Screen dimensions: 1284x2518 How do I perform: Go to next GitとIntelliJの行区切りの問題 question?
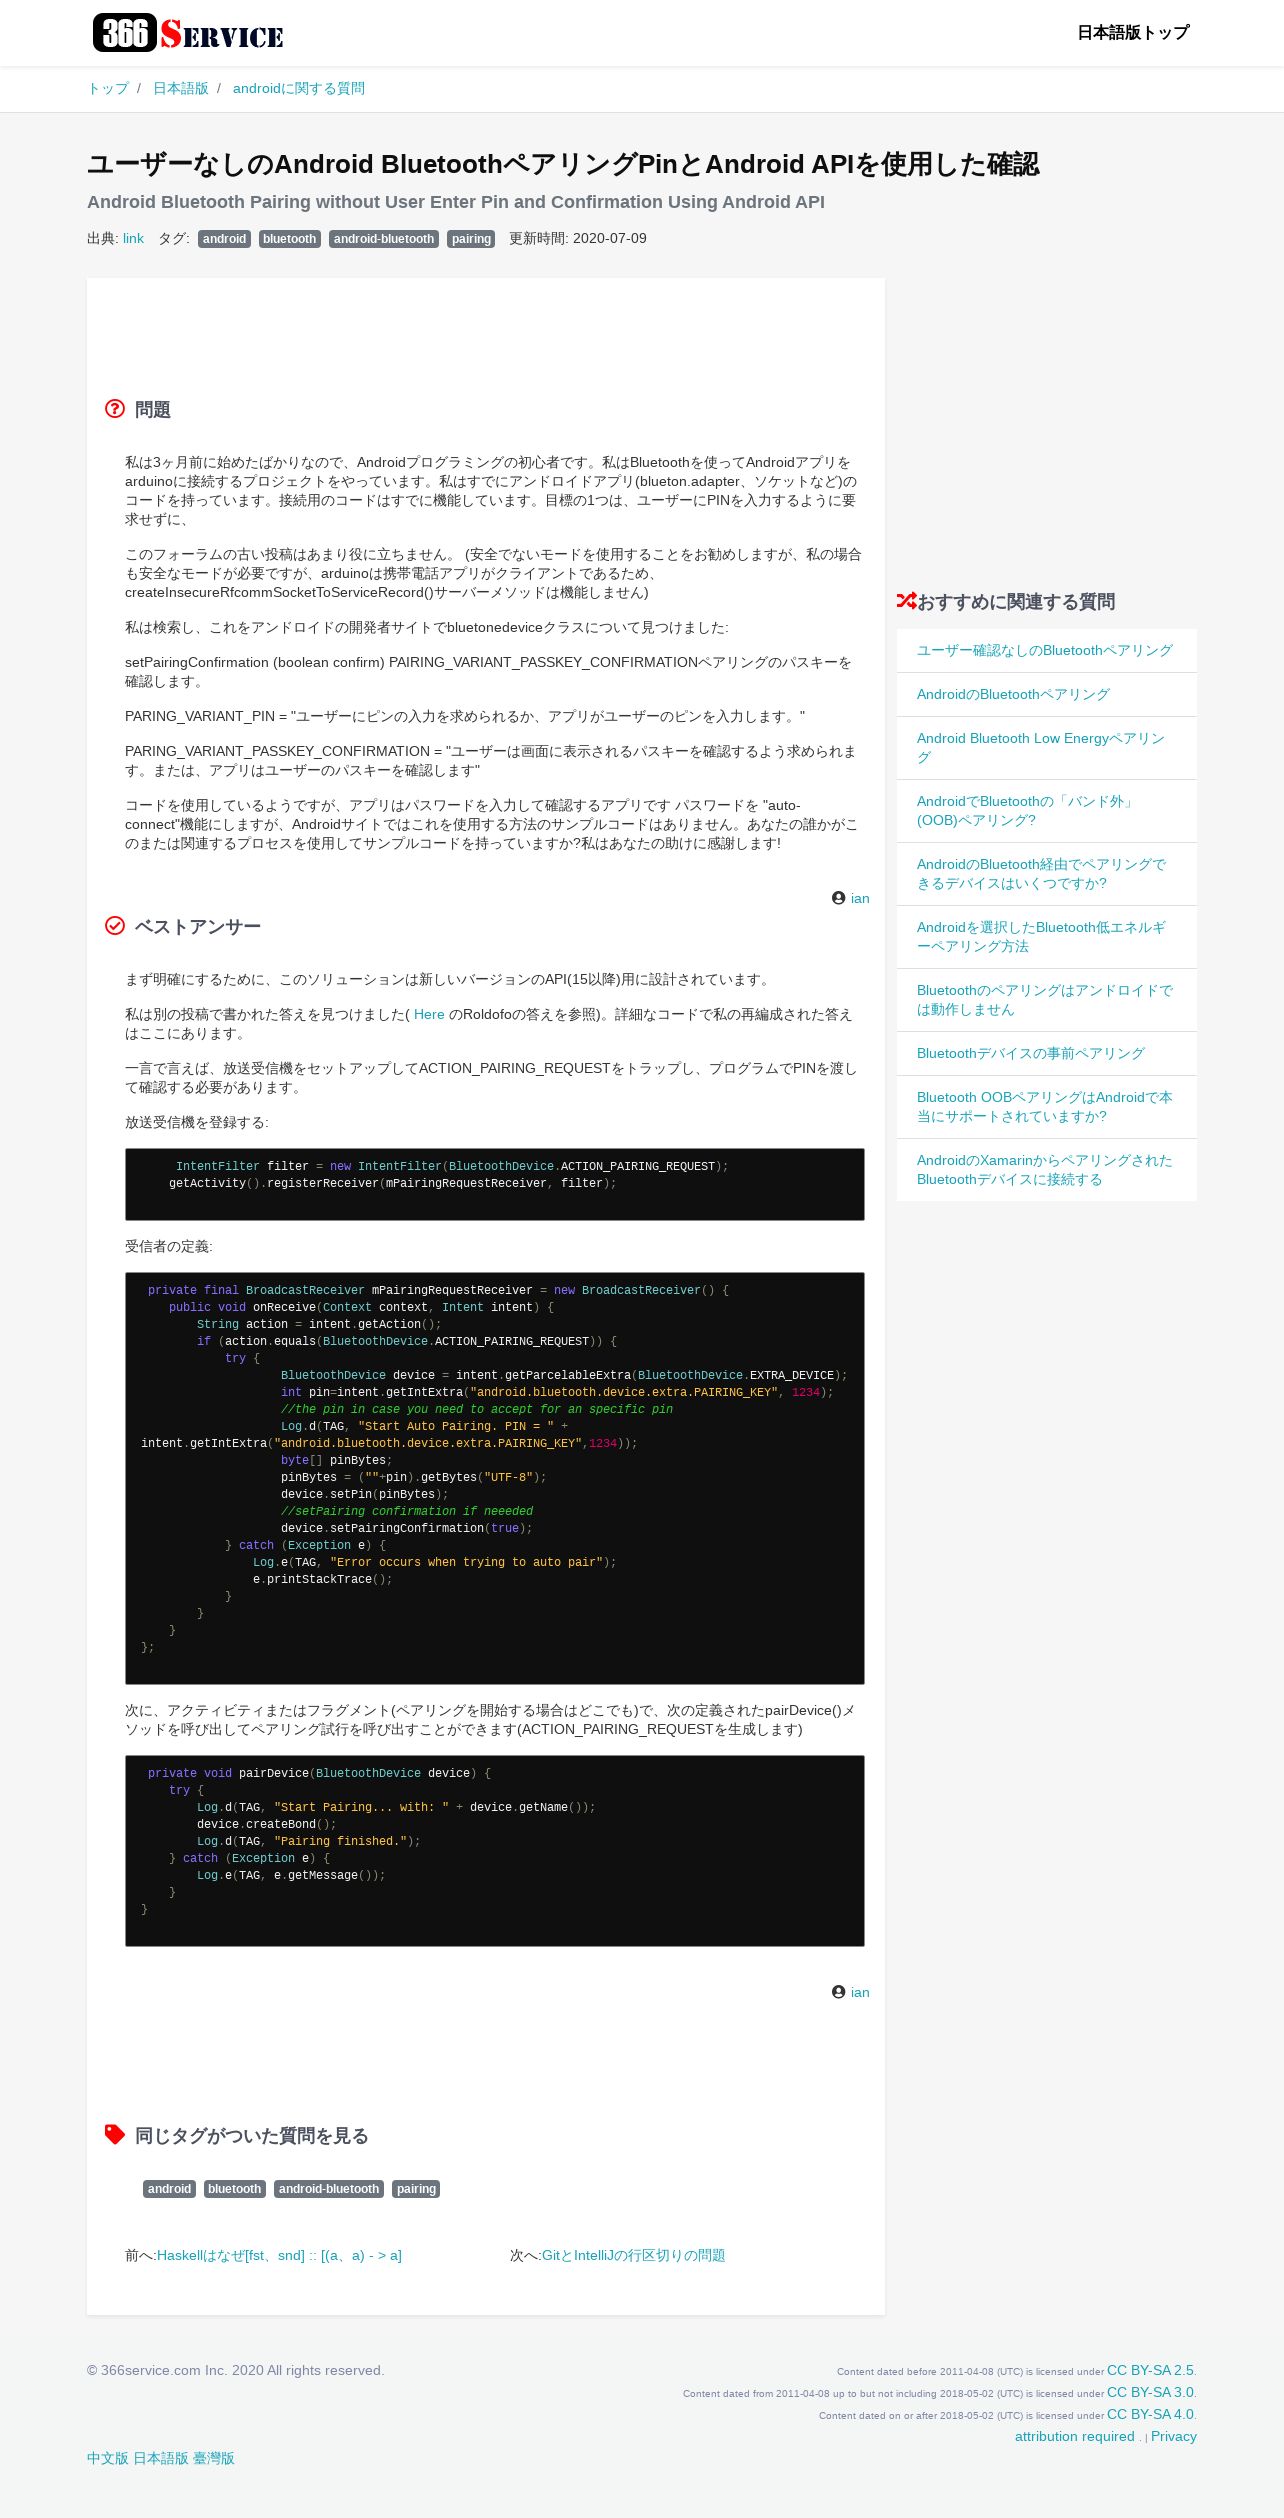pyautogui.click(x=634, y=2255)
